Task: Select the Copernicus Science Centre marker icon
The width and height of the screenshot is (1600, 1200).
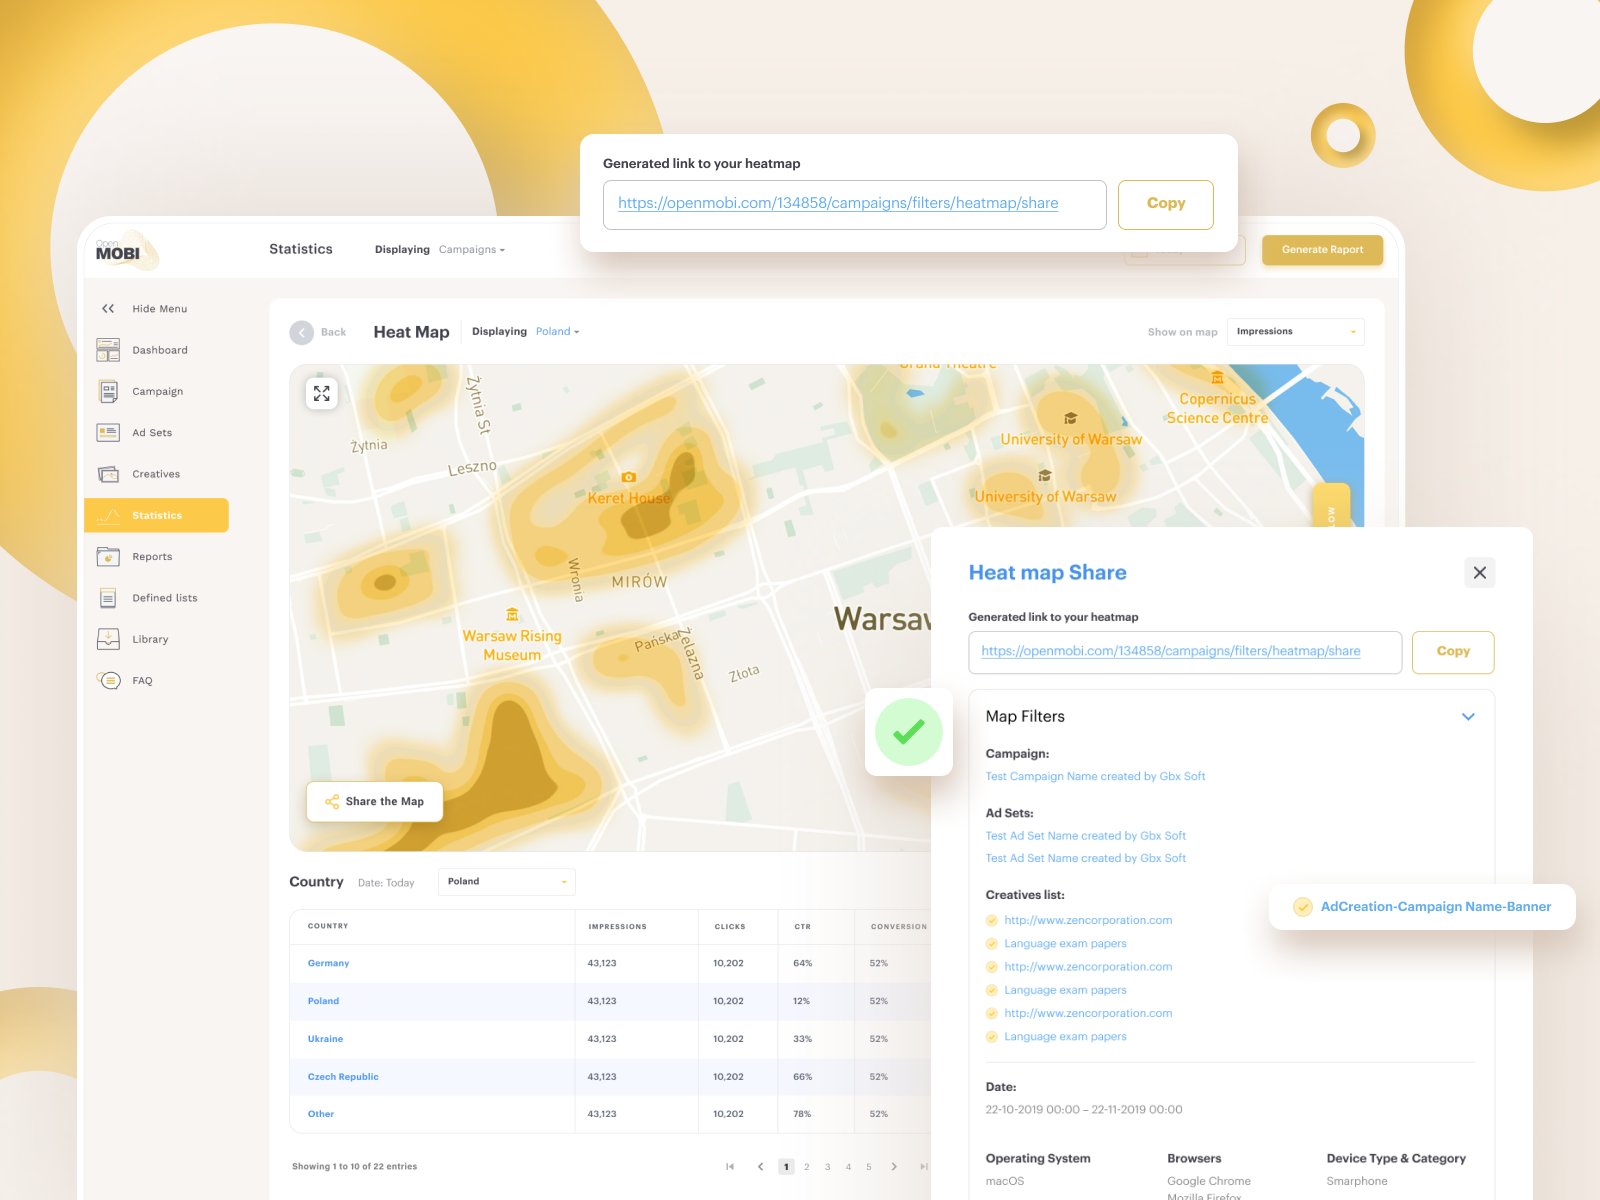Action: click(x=1217, y=378)
